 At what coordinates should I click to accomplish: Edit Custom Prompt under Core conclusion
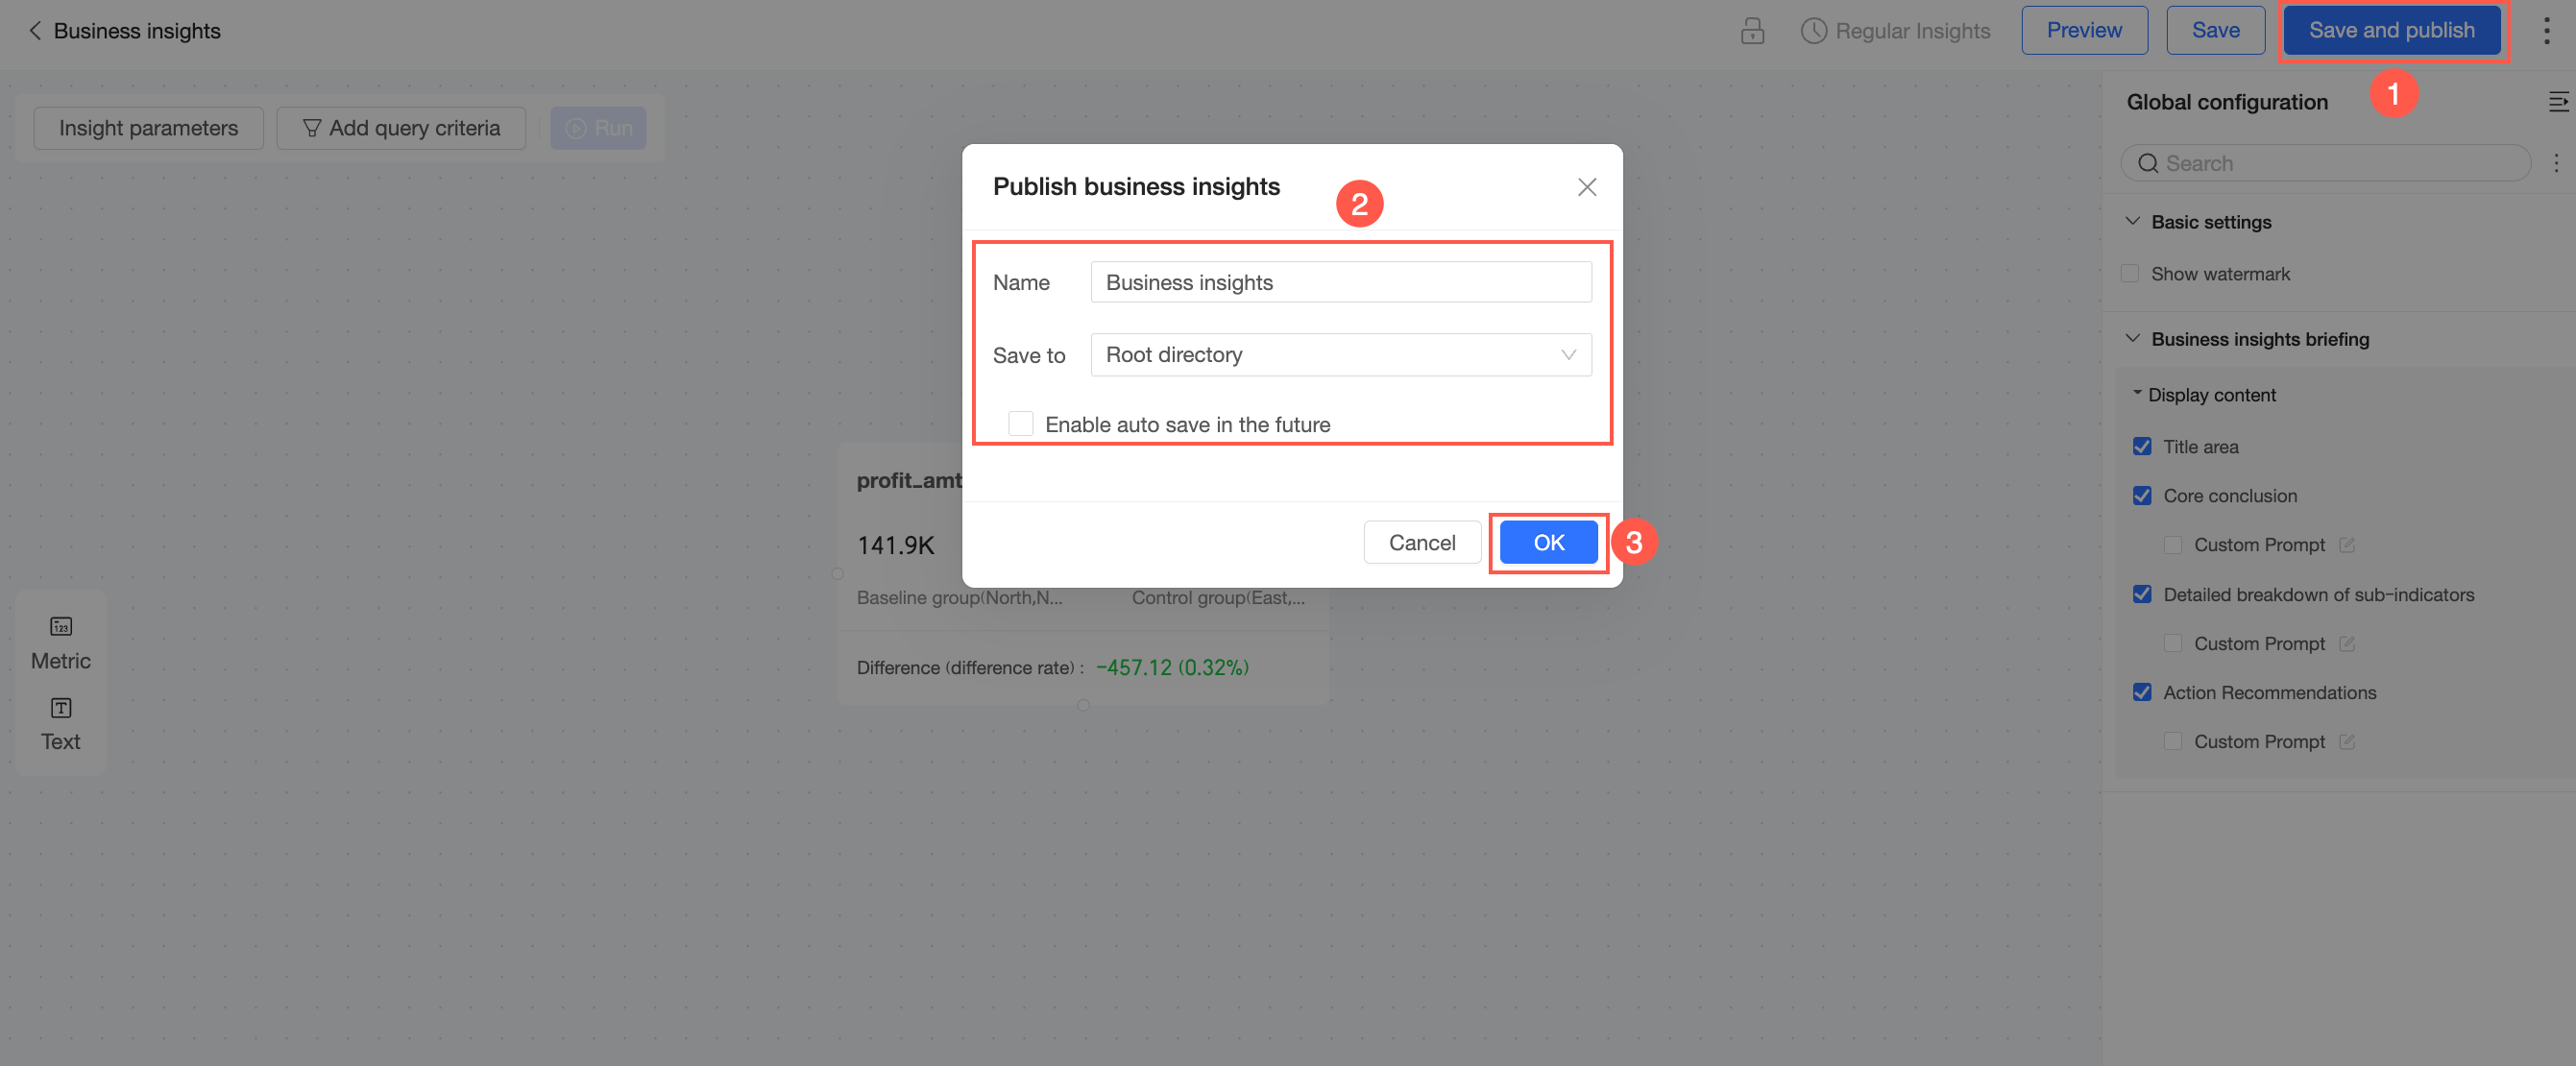[x=2347, y=545]
